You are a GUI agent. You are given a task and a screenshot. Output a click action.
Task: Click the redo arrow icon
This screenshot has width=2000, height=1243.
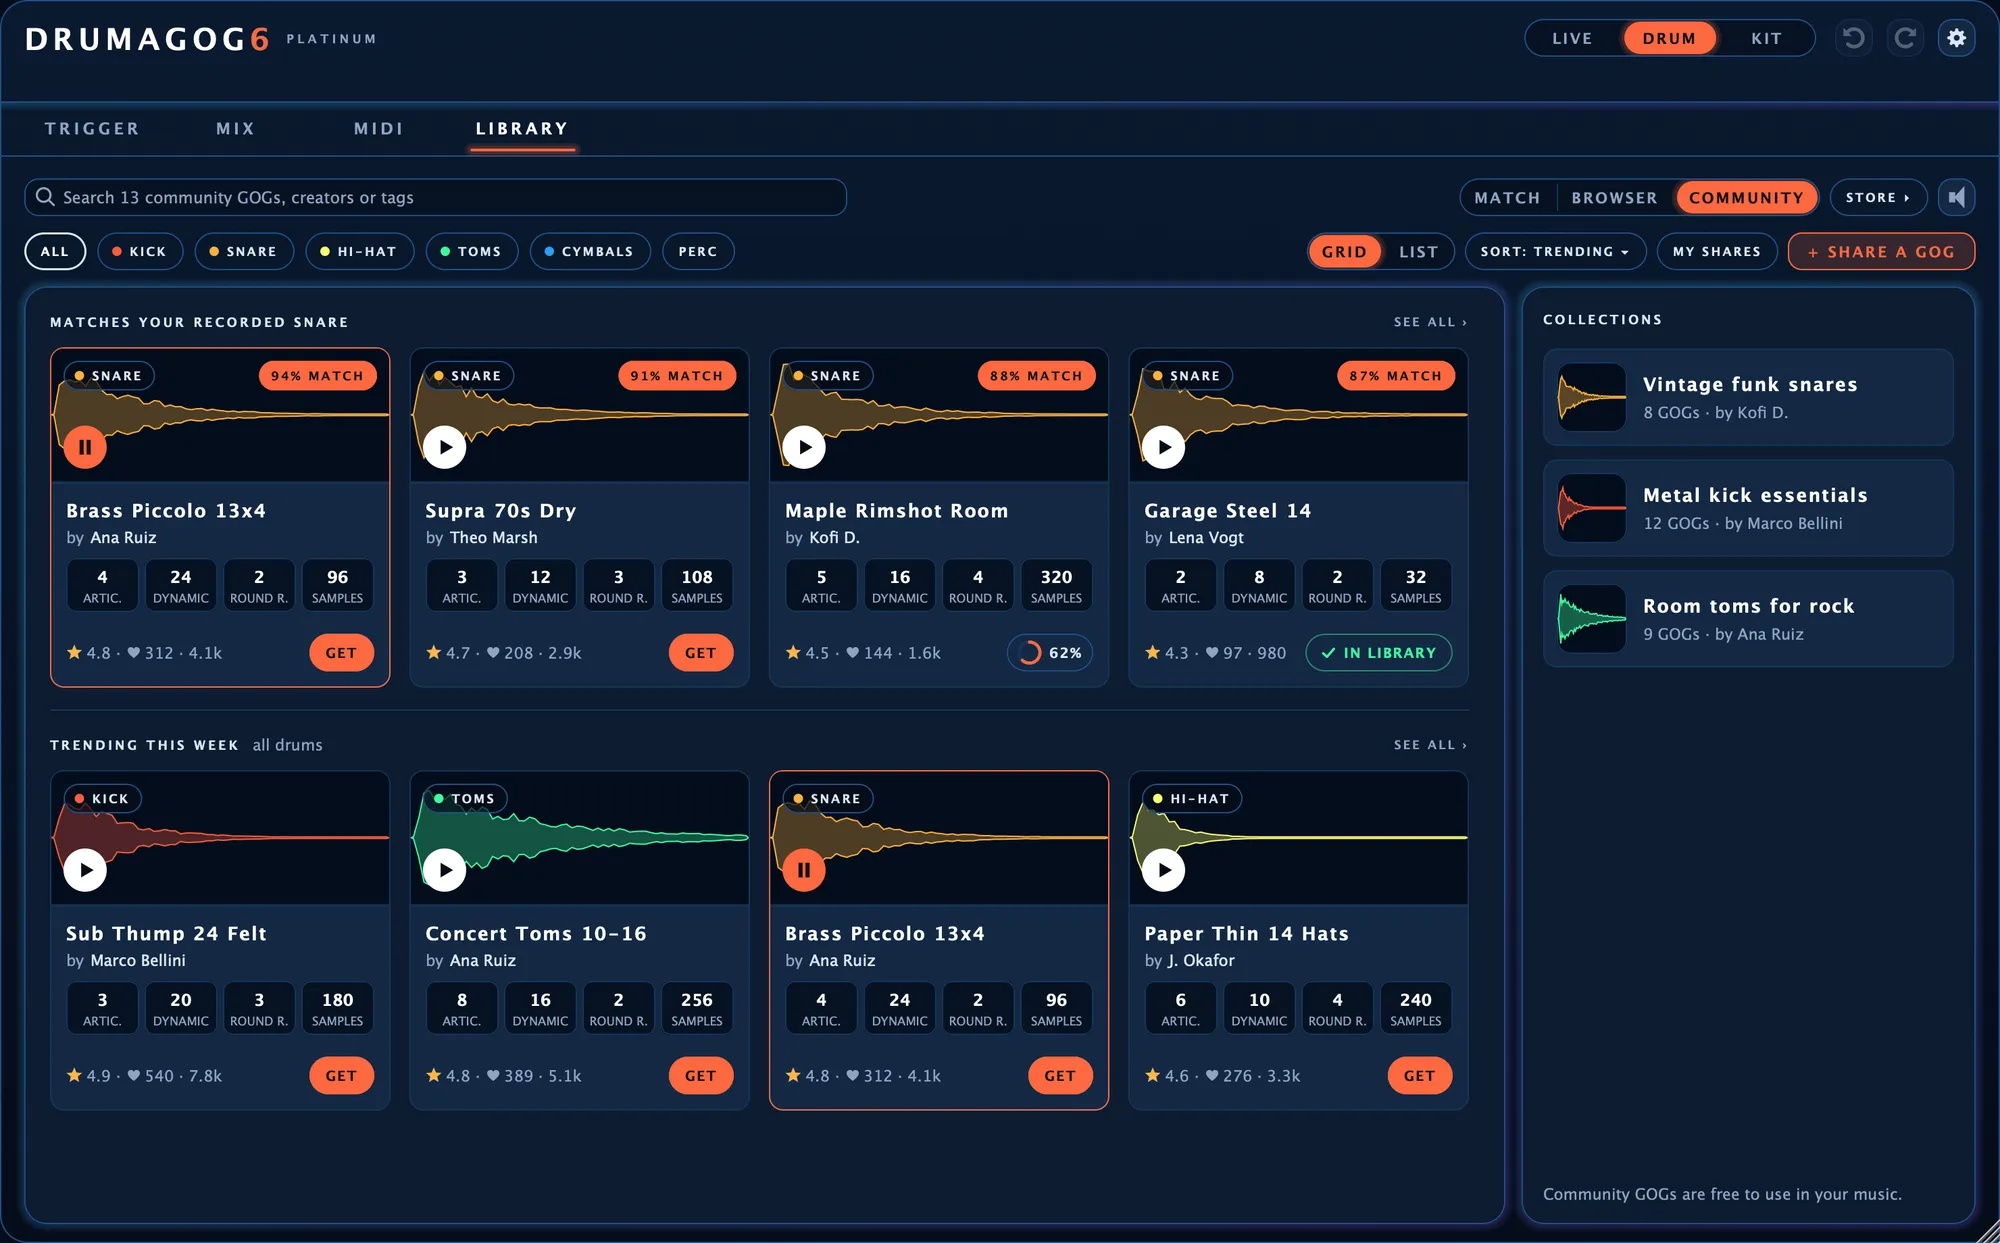(1905, 38)
